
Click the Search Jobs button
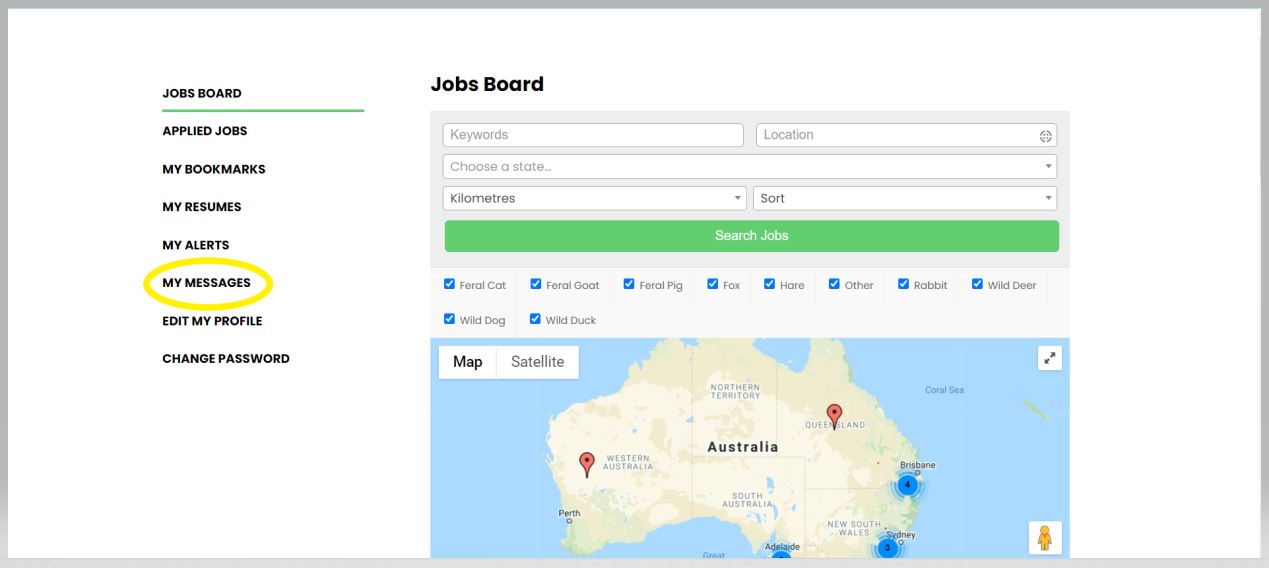[751, 236]
